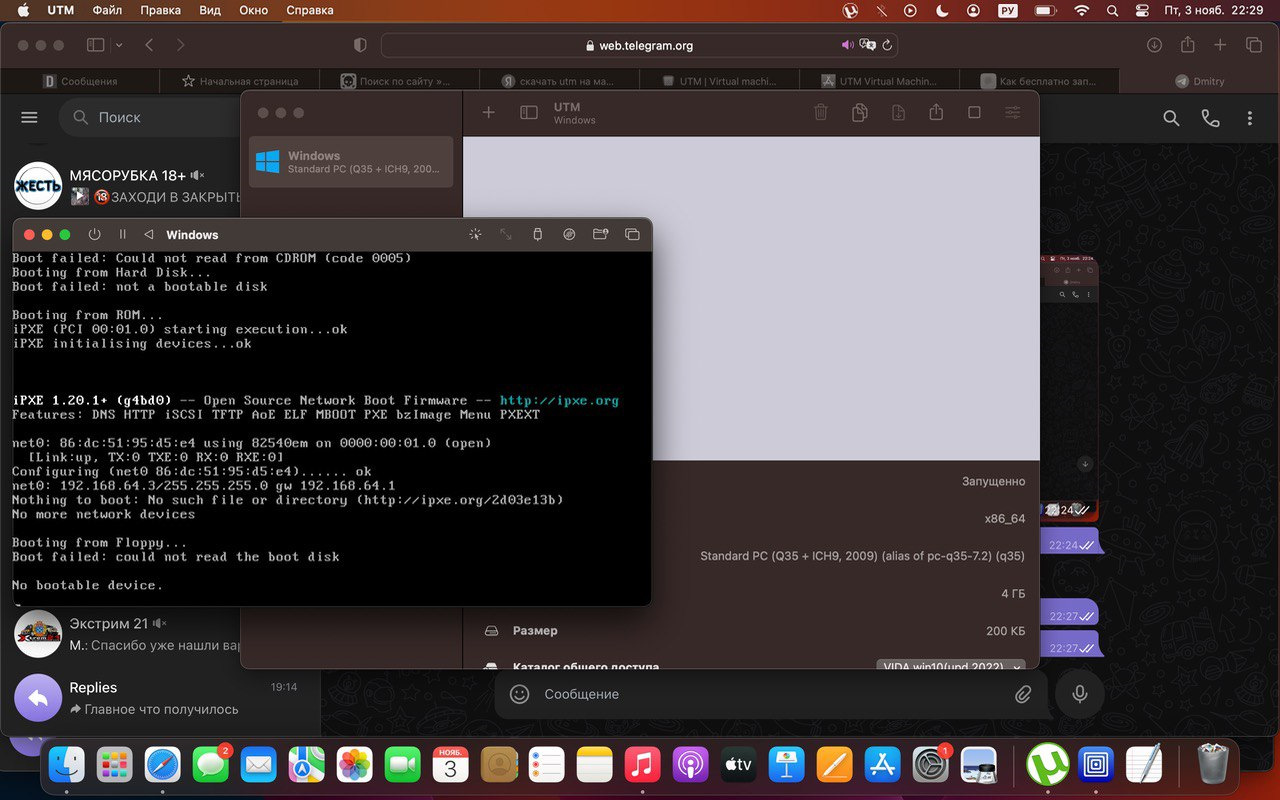Open the Файл menu

[107, 11]
